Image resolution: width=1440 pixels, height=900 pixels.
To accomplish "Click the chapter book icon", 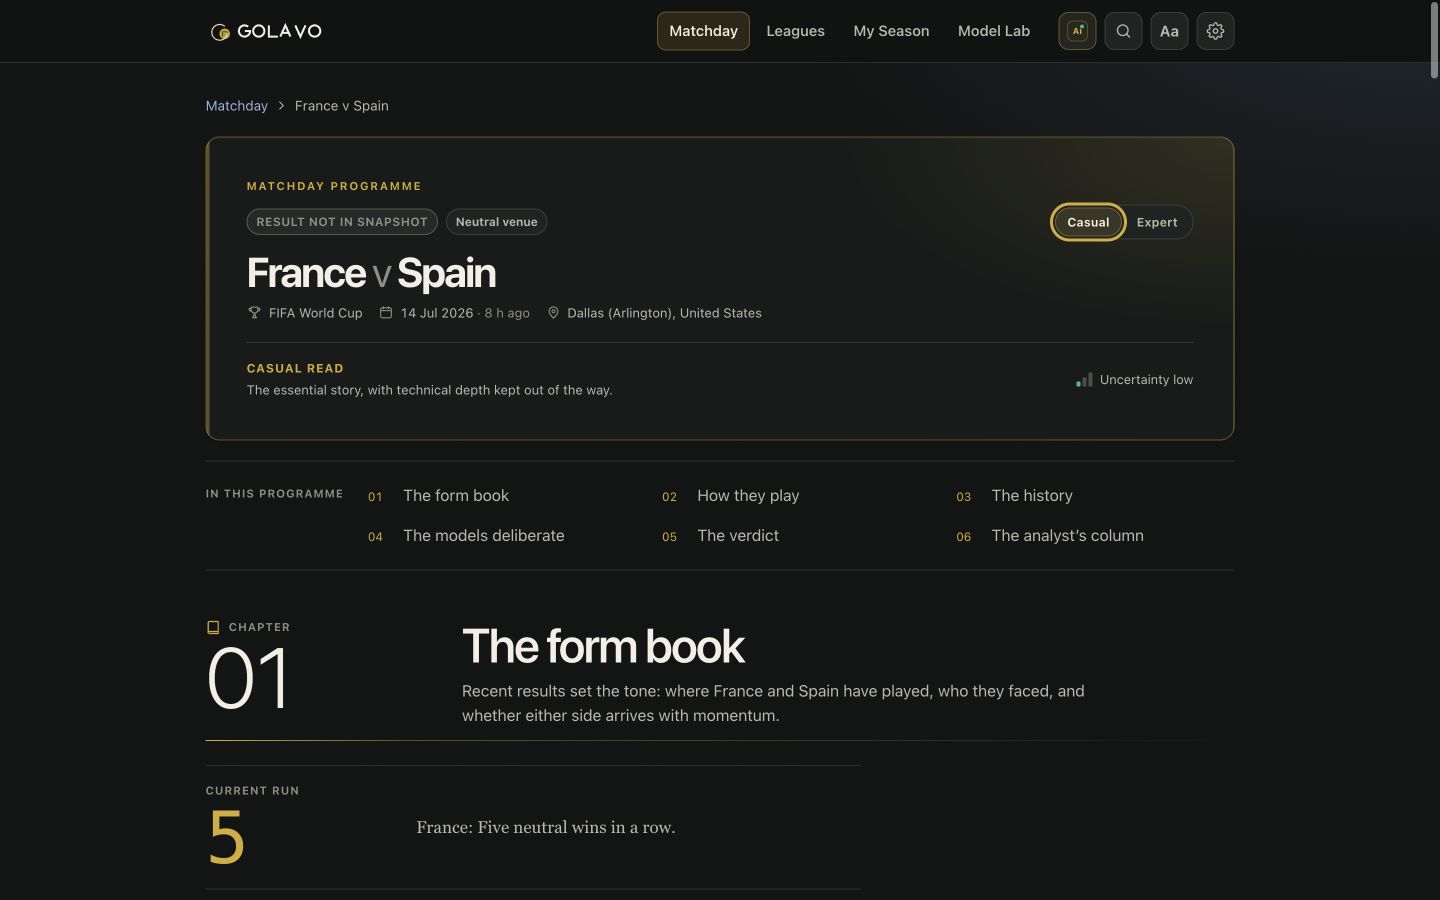I will tap(213, 627).
